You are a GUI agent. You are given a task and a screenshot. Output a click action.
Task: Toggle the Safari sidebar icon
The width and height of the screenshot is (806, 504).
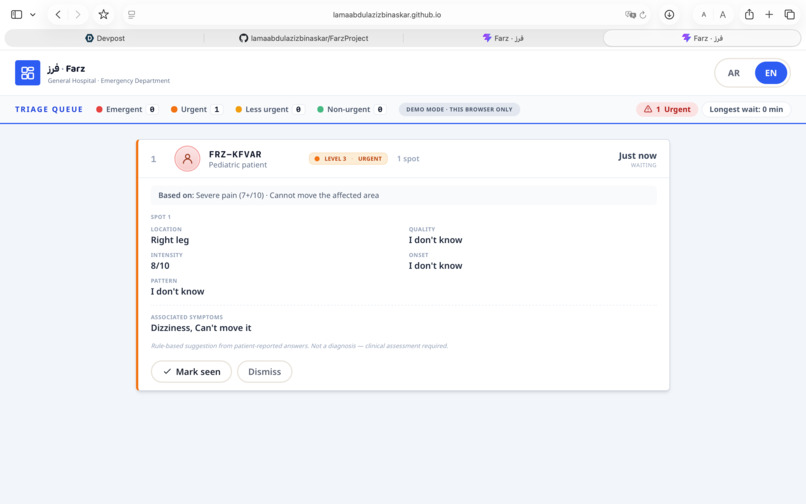[16, 14]
